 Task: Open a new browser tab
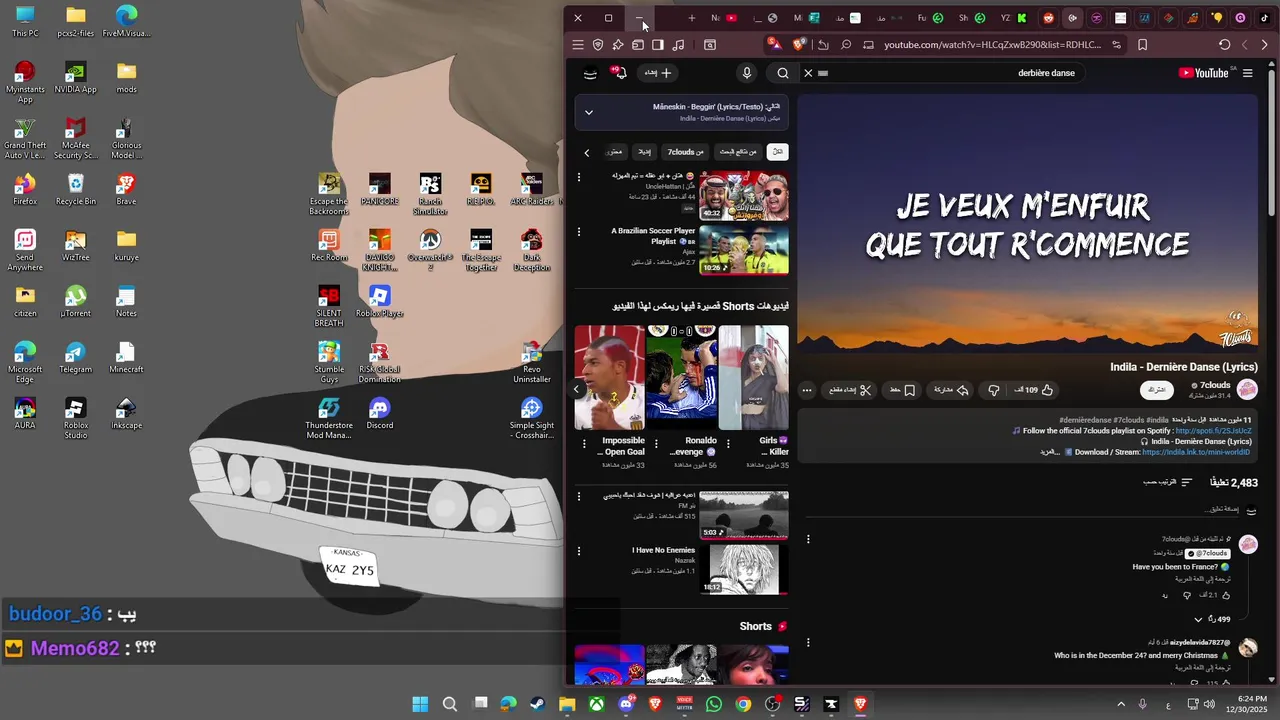691,18
